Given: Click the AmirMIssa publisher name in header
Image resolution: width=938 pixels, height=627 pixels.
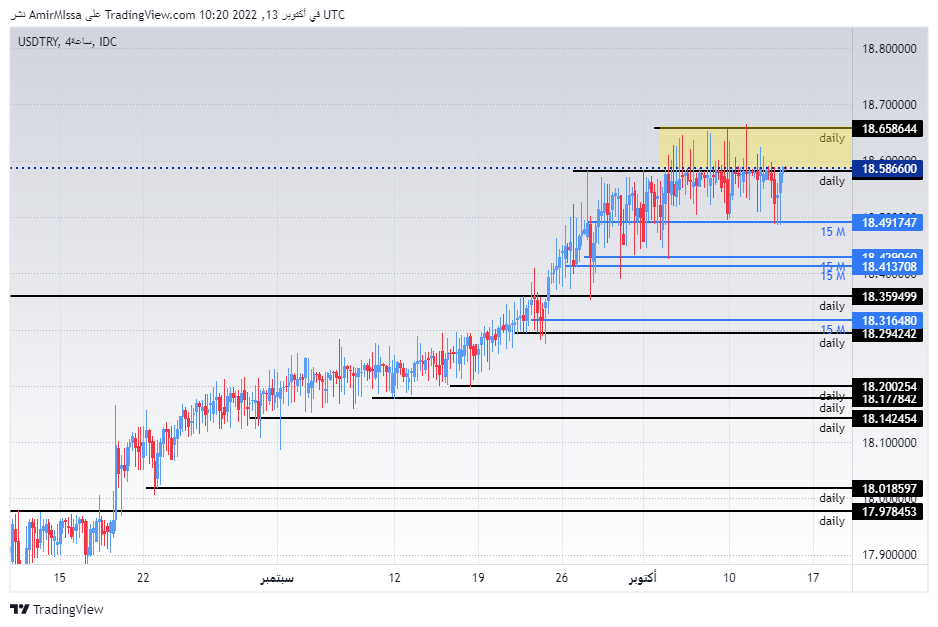Looking at the screenshot, I should [x=55, y=15].
